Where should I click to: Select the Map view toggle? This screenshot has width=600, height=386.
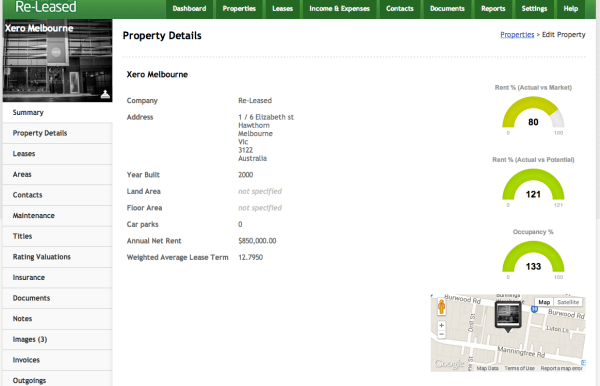click(x=544, y=302)
